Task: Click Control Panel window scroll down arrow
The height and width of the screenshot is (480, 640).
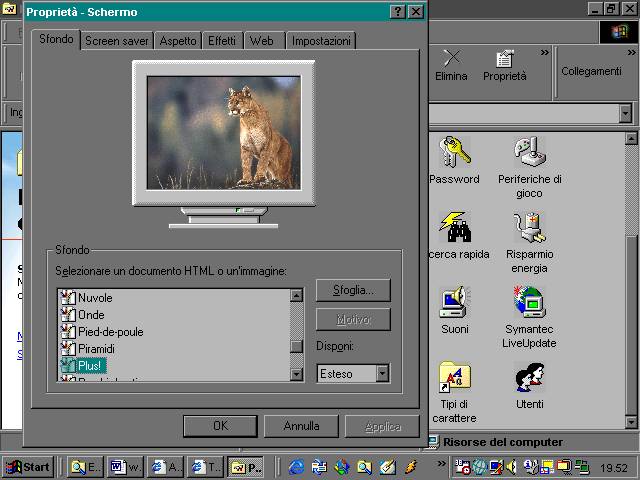Action: [x=631, y=422]
